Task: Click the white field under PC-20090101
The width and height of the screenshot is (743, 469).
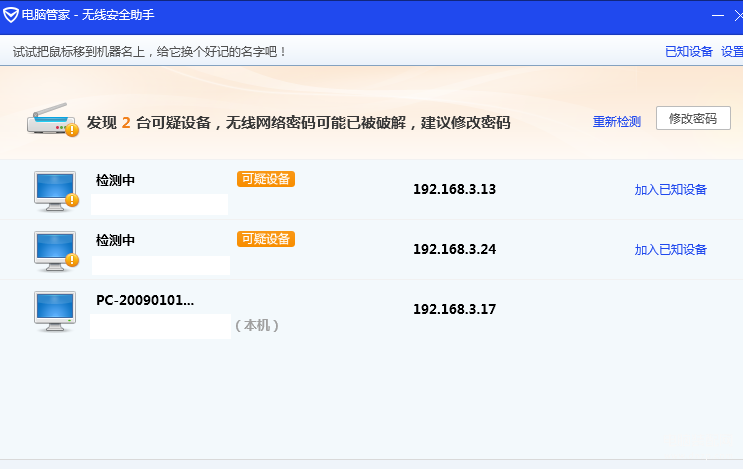Action: click(x=160, y=326)
